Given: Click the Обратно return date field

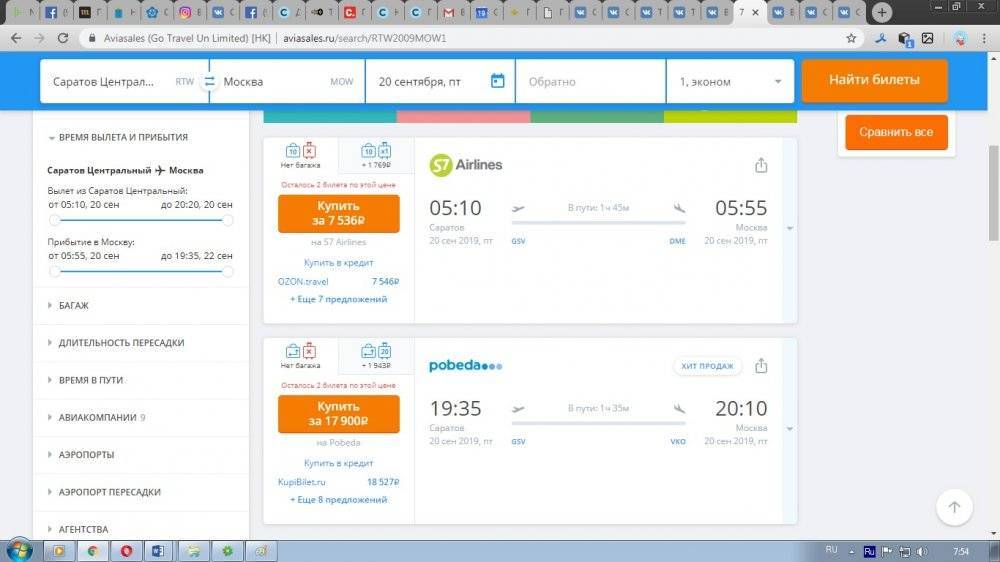Looking at the screenshot, I should coord(591,82).
